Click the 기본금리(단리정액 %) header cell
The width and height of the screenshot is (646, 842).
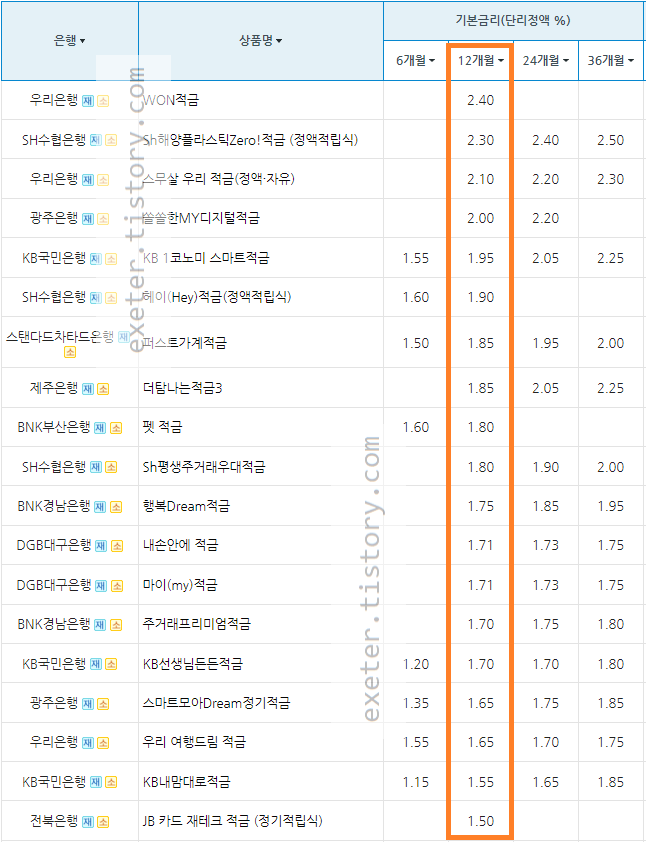coord(513,20)
